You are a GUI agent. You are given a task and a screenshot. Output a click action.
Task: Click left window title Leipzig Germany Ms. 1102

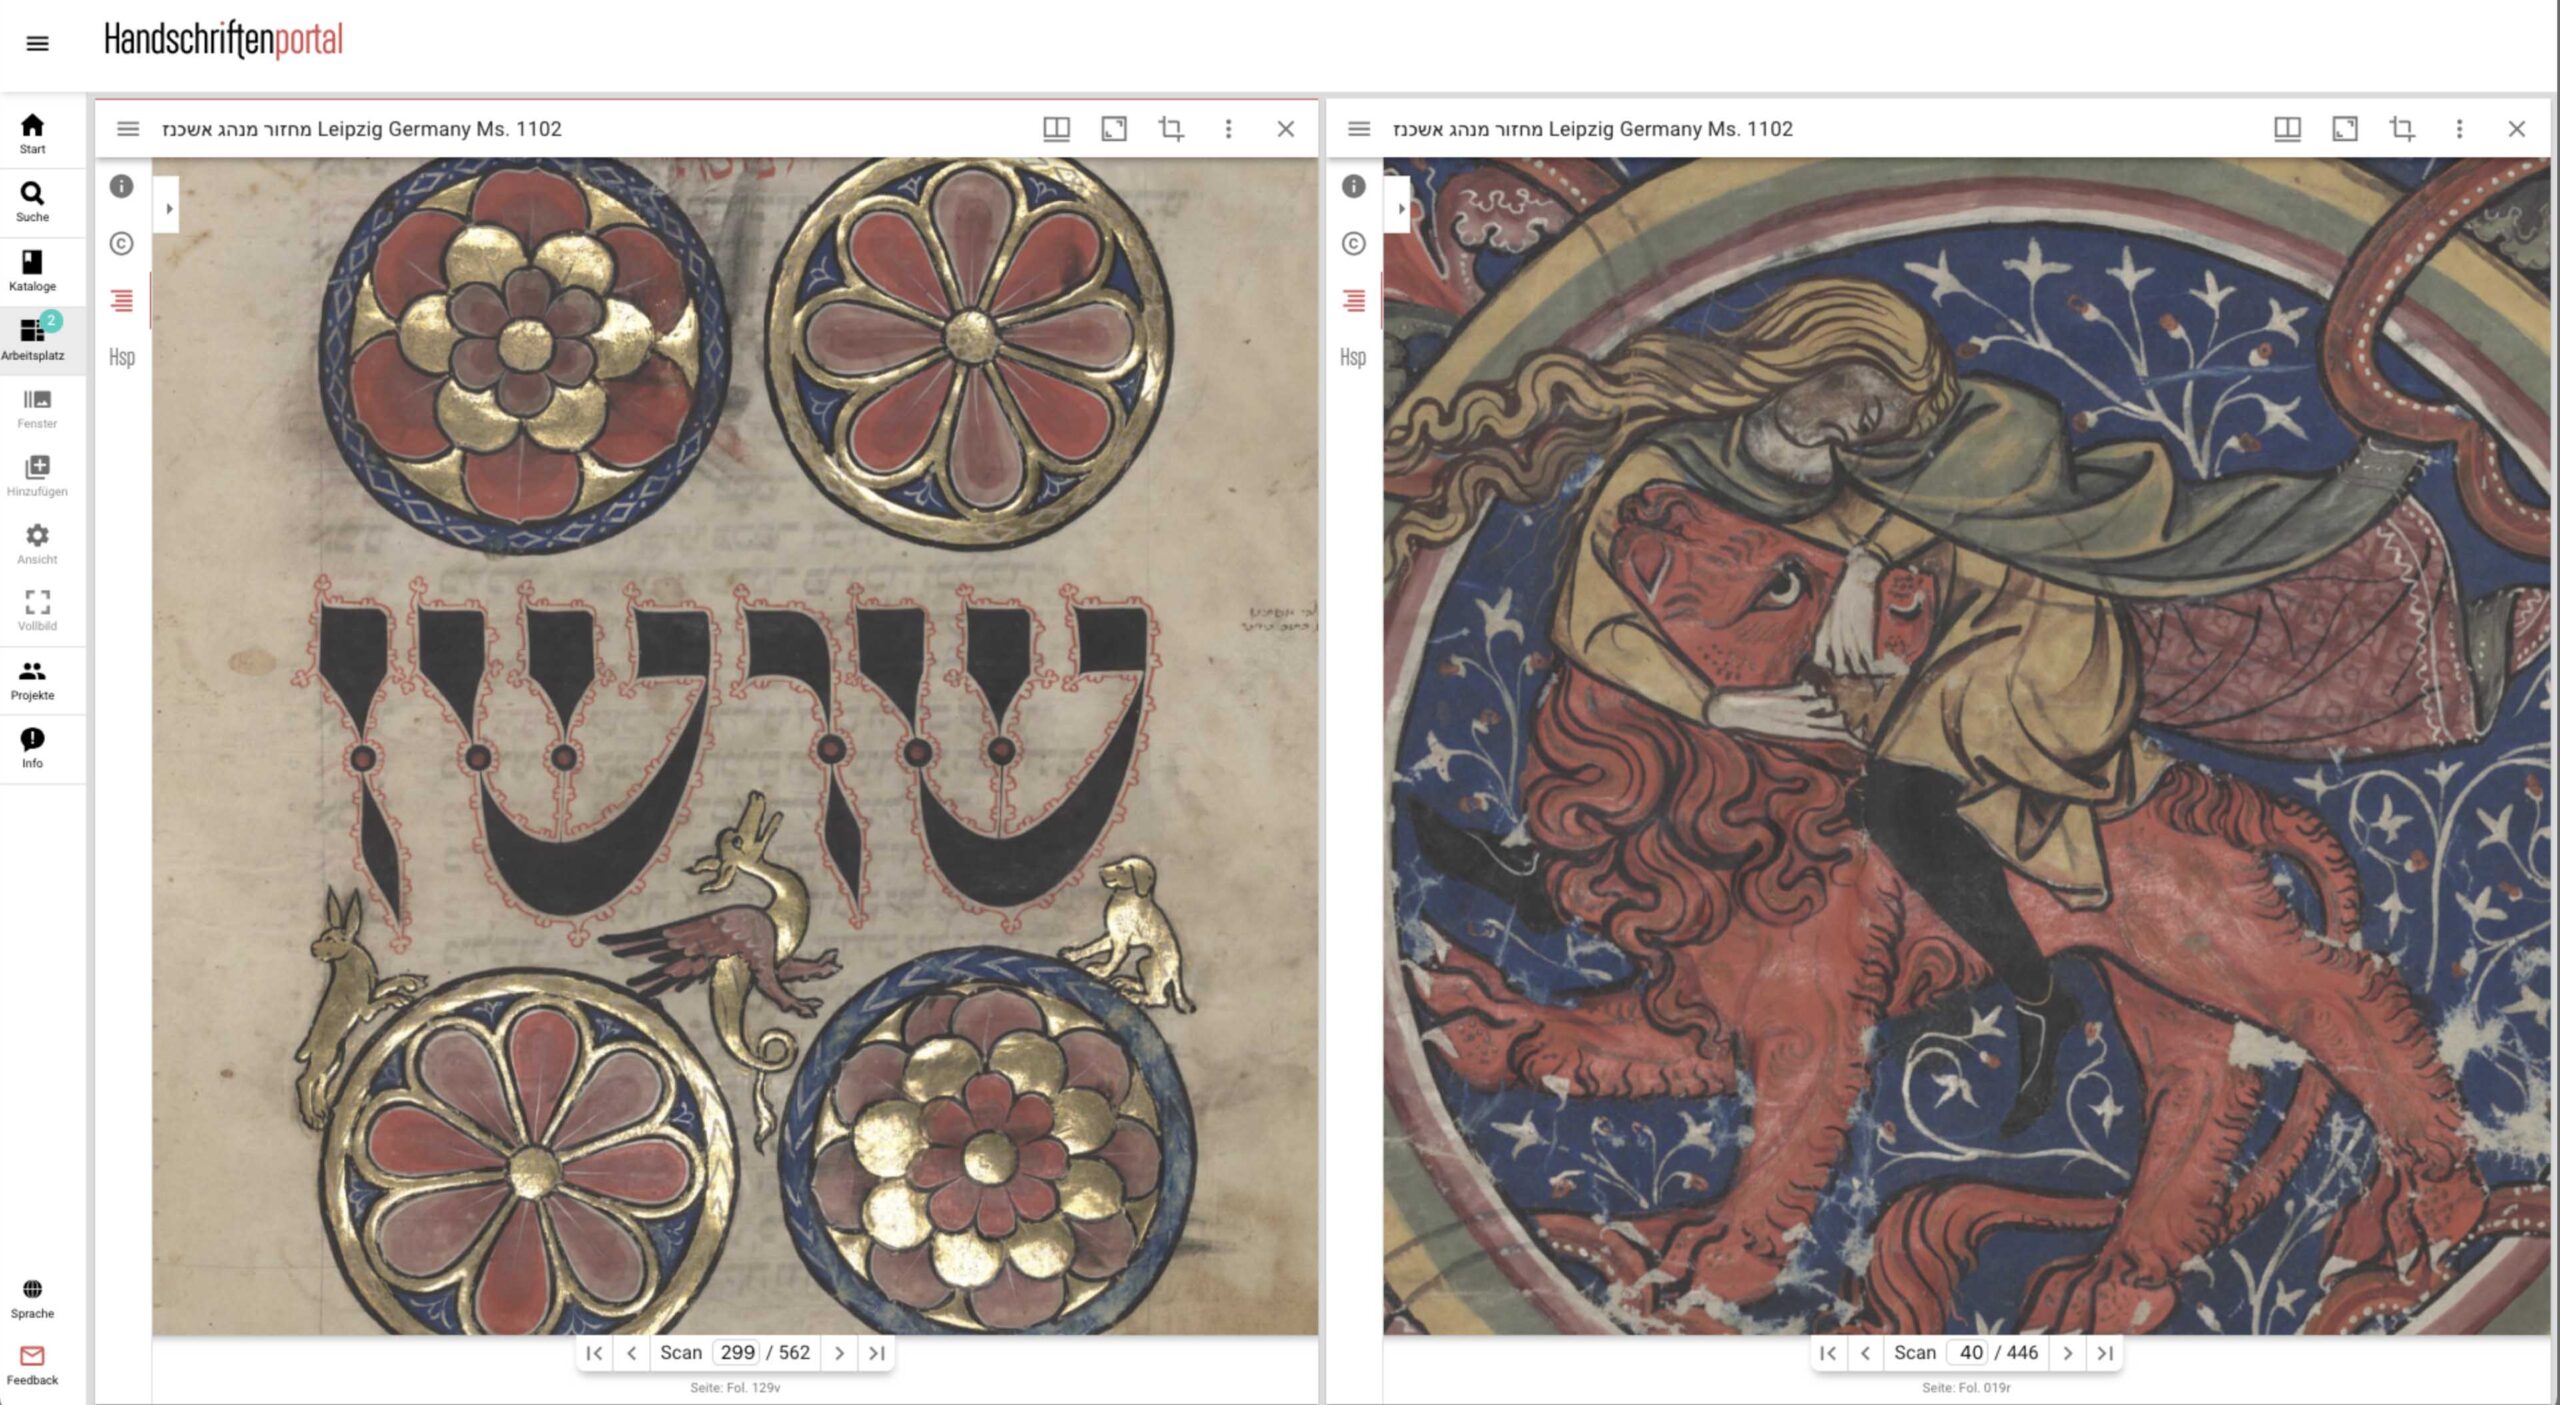tap(362, 129)
